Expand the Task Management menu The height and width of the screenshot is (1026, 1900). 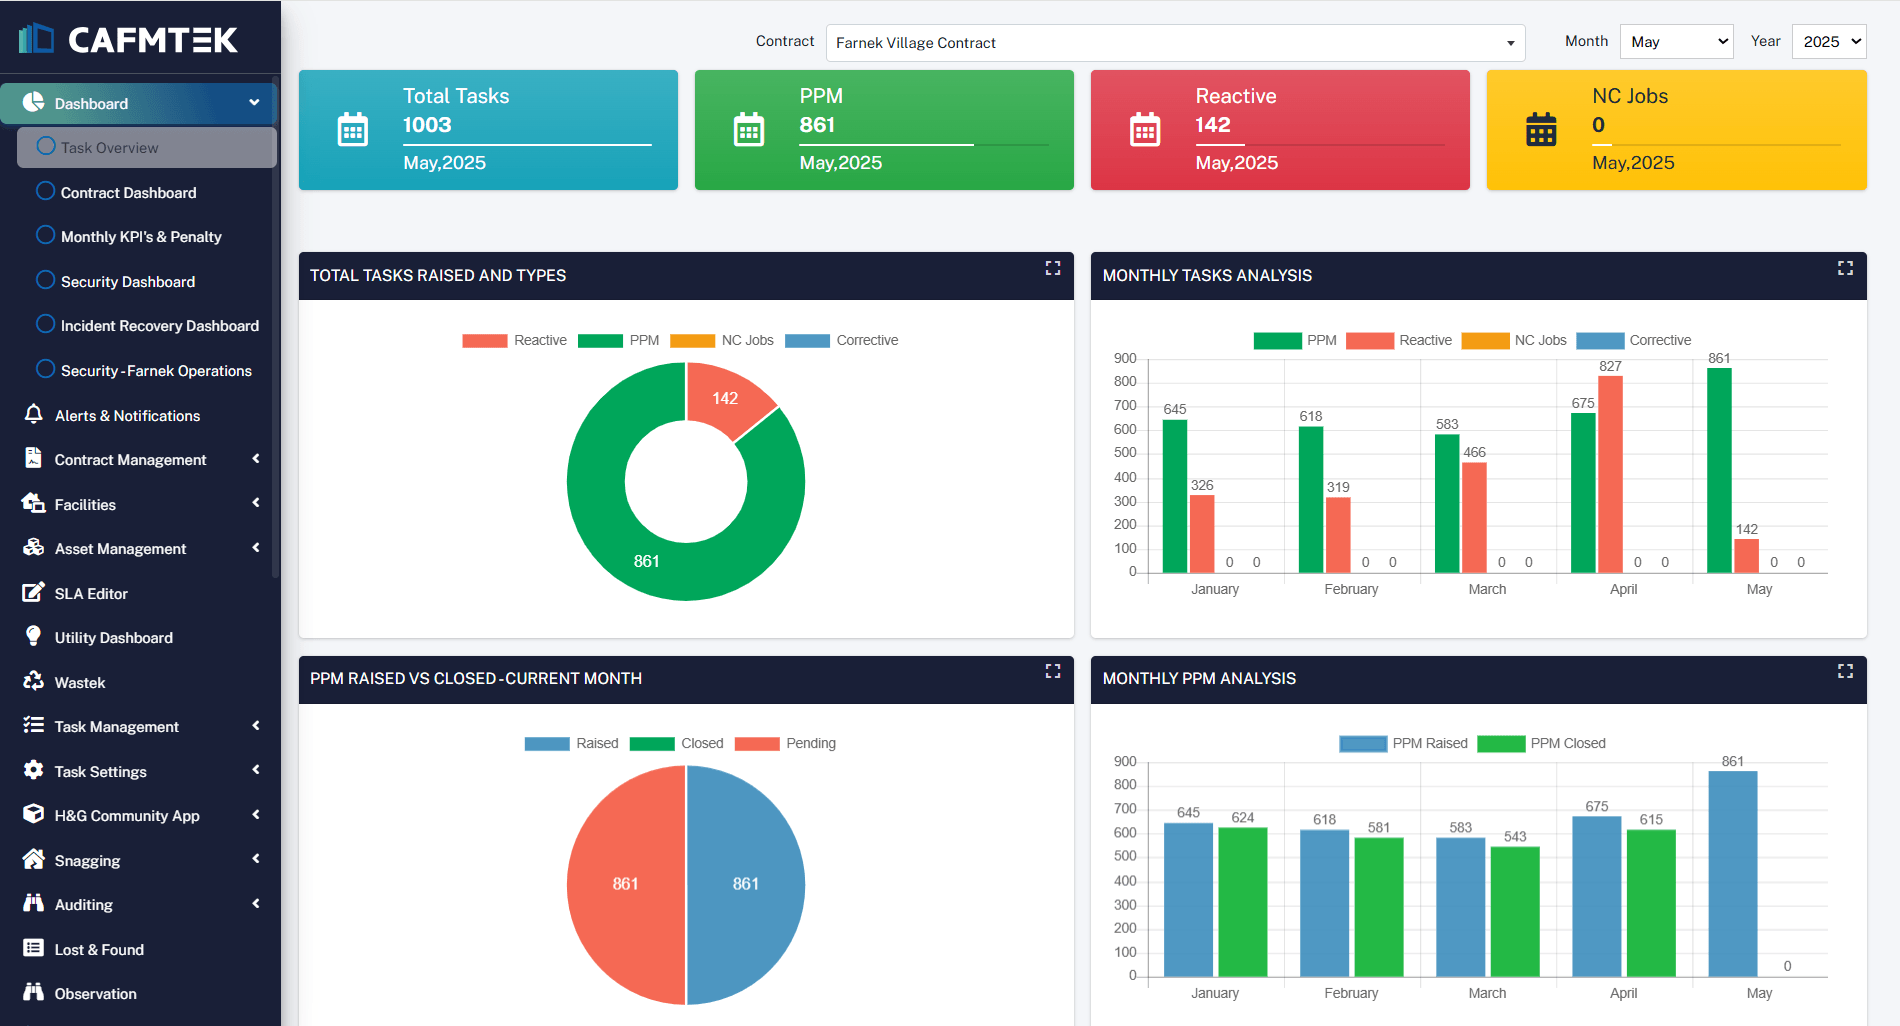tap(139, 726)
